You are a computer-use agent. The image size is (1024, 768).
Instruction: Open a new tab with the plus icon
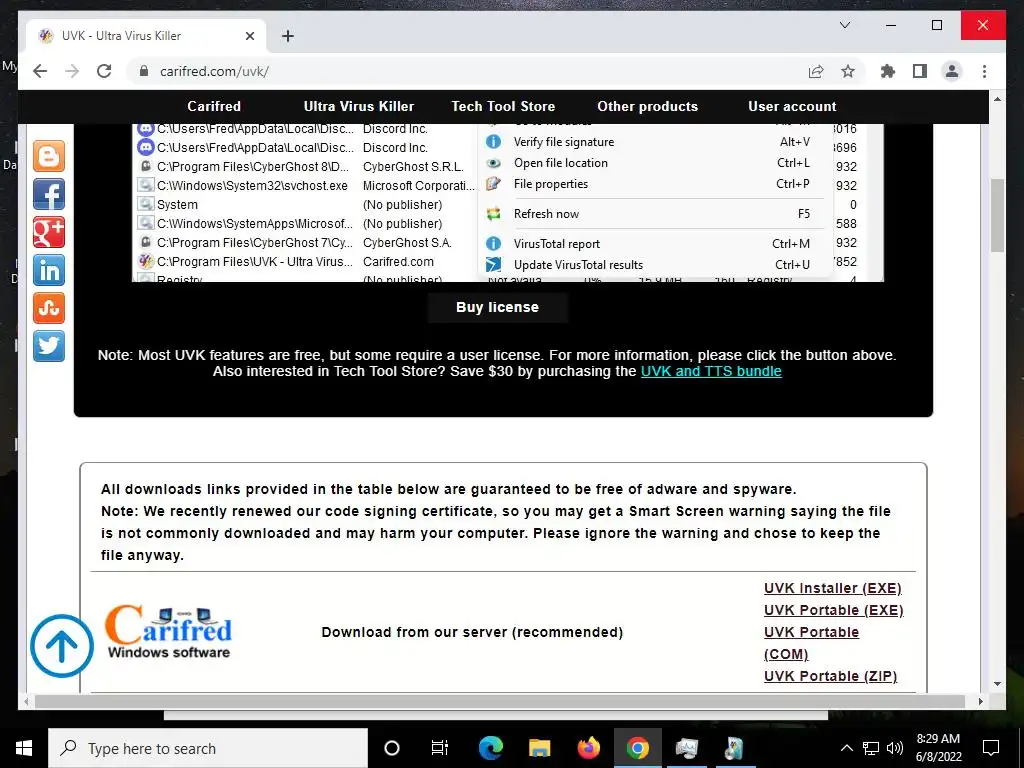pos(288,36)
